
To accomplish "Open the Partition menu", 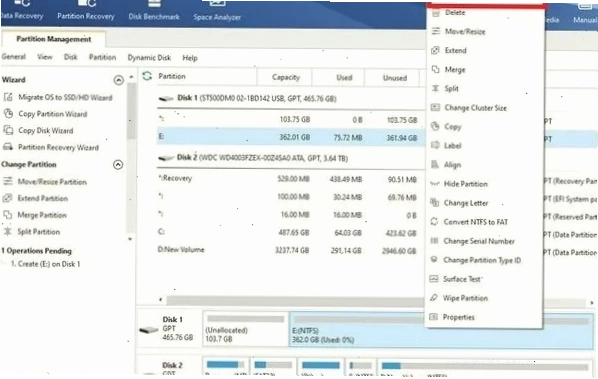I will click(102, 57).
